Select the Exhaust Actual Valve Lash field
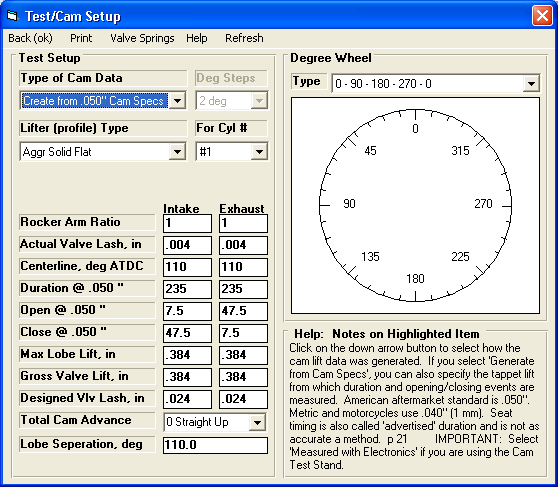The height and width of the screenshot is (487, 558). tap(243, 245)
